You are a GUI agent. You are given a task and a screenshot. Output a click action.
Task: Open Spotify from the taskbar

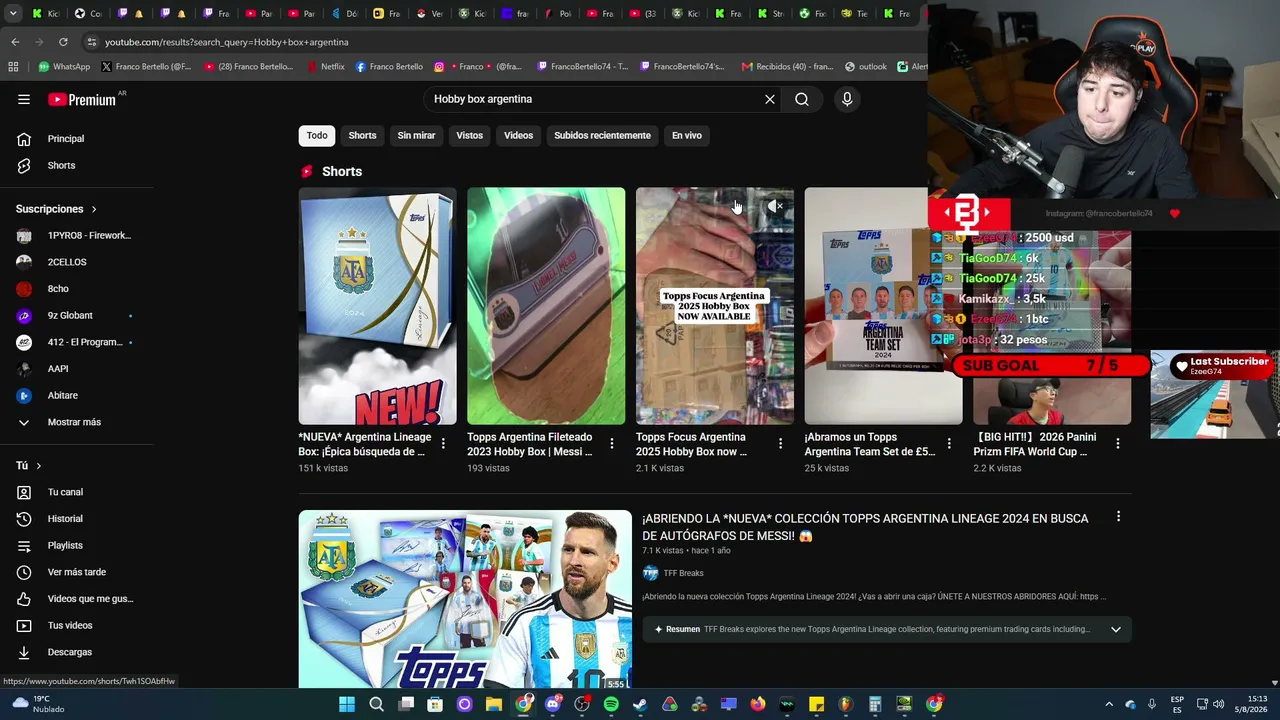click(x=611, y=704)
